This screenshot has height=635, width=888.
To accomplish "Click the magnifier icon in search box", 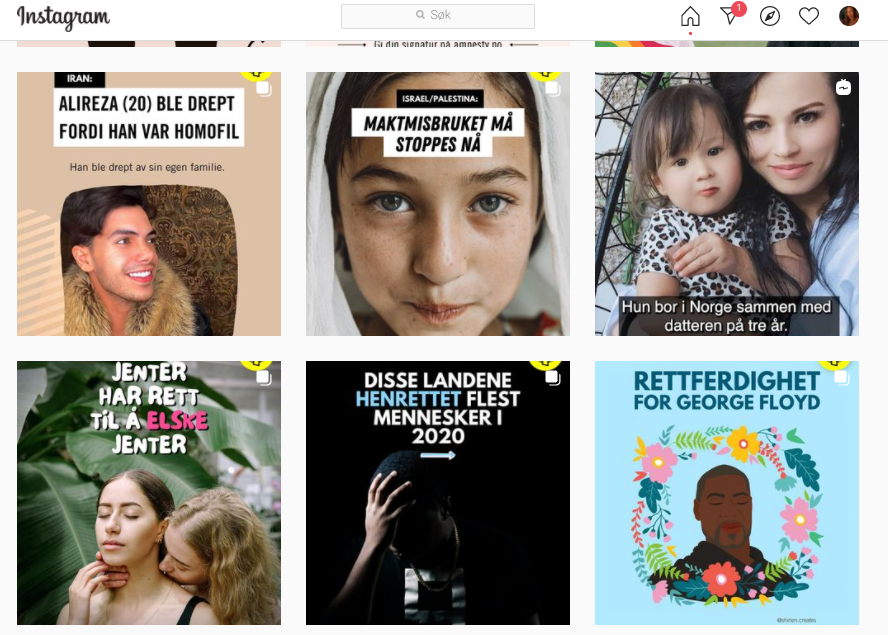I will (420, 15).
